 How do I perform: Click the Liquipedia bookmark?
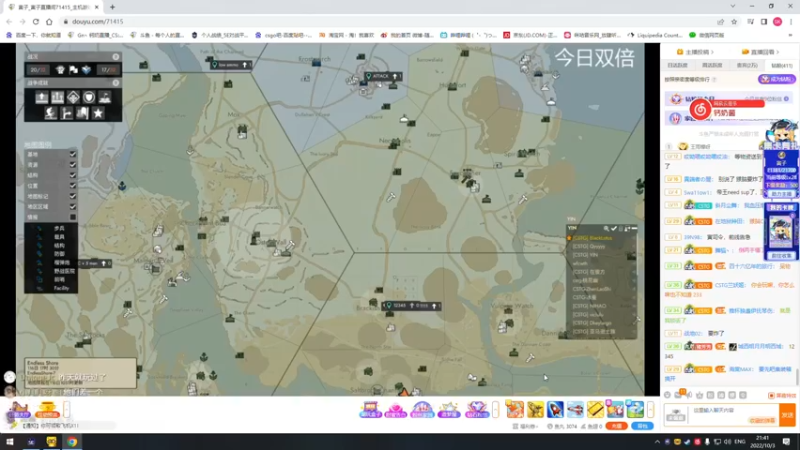(x=655, y=35)
